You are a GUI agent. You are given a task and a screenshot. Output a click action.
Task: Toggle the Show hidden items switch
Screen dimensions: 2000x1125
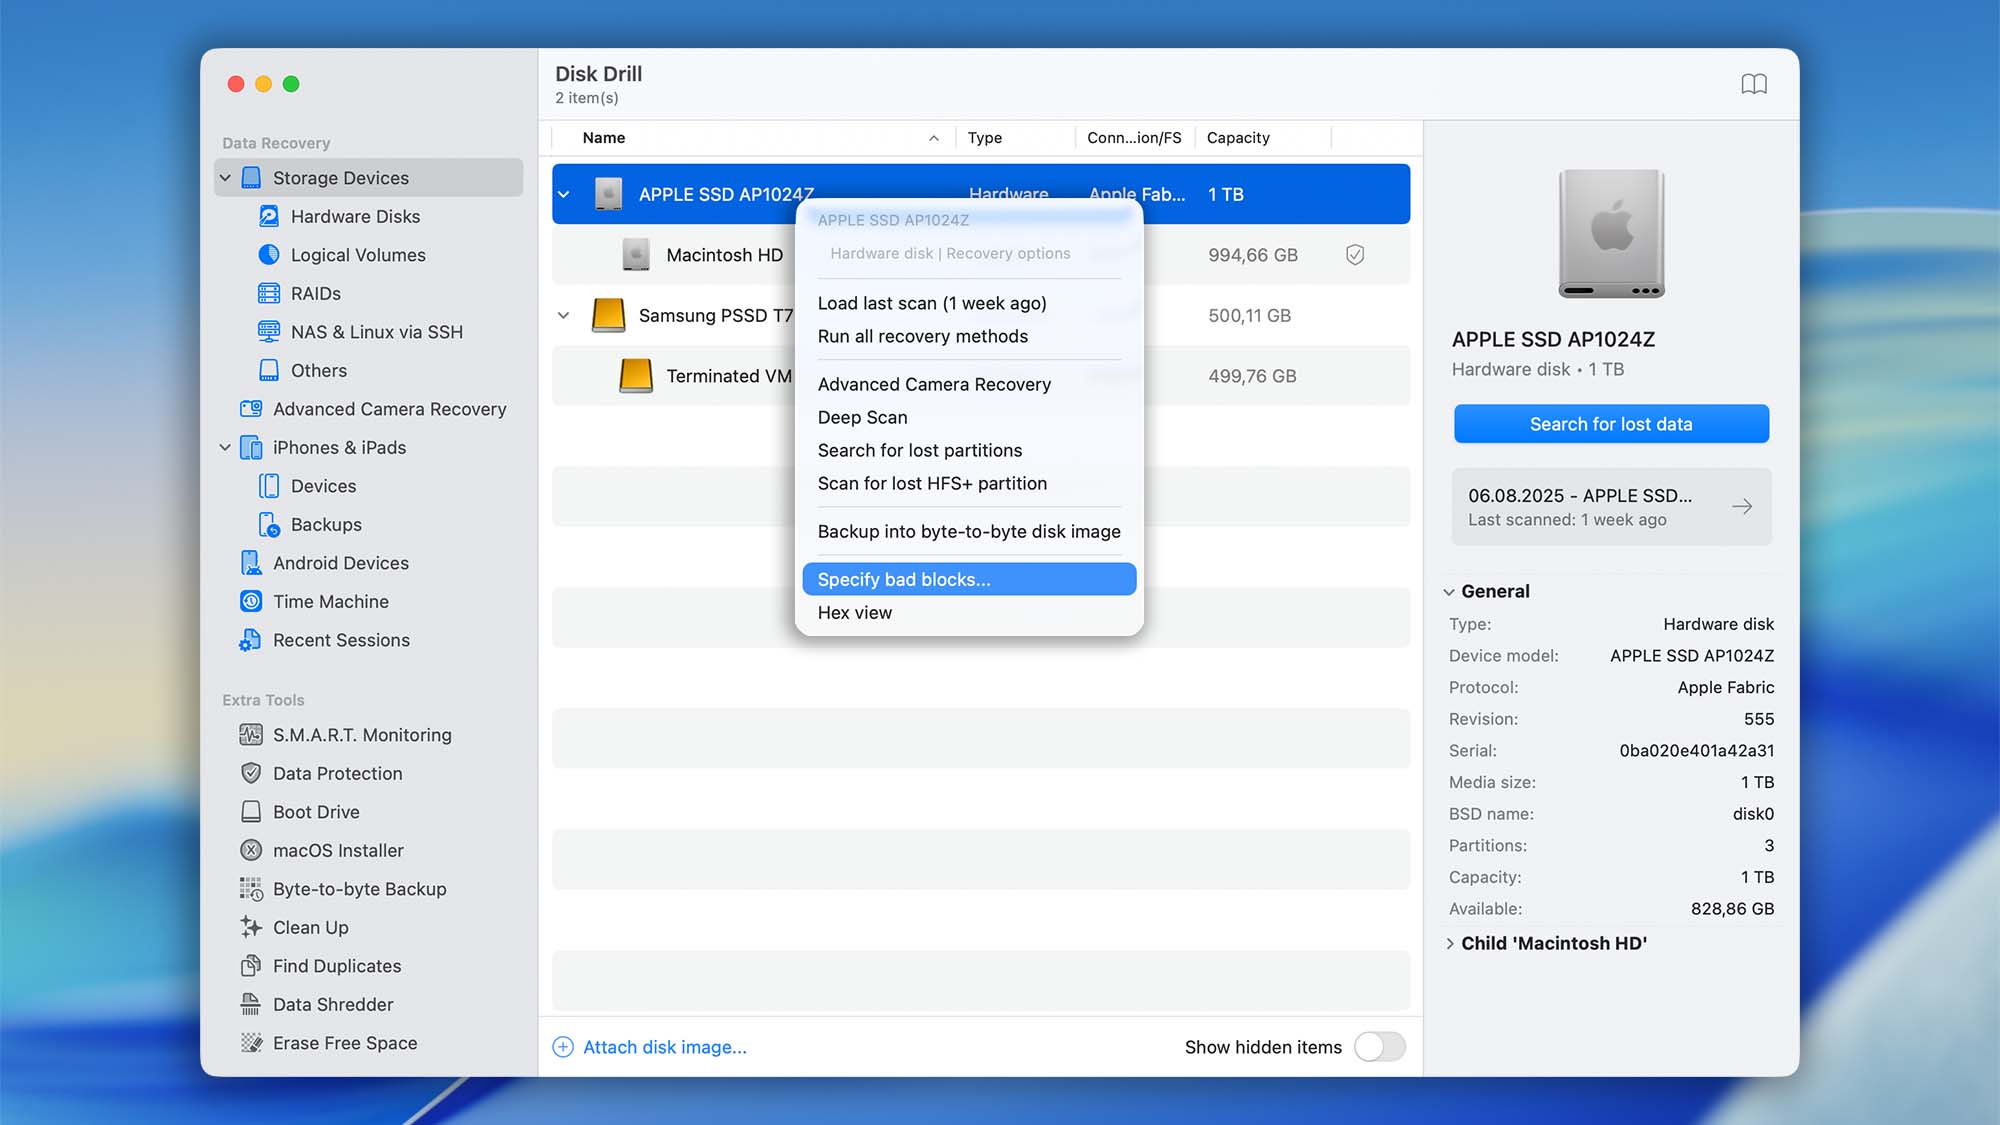(x=1379, y=1047)
